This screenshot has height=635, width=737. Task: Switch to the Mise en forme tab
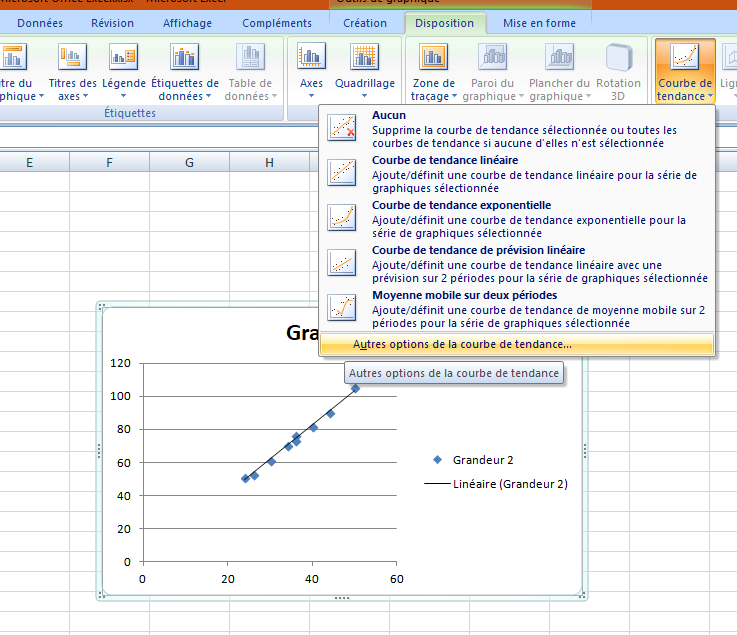pyautogui.click(x=539, y=23)
